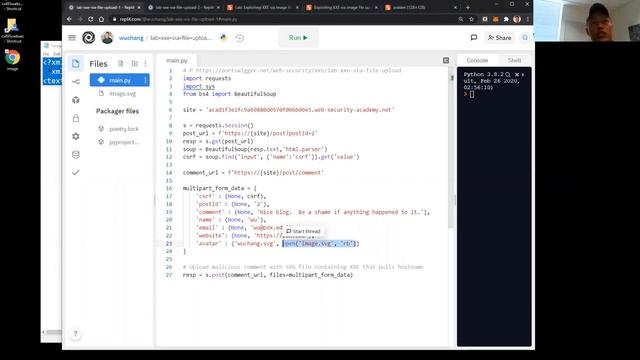Switch to second browser tab lab-xxe-via-file-upload-2
640x360 pixels.
tap(183, 7)
